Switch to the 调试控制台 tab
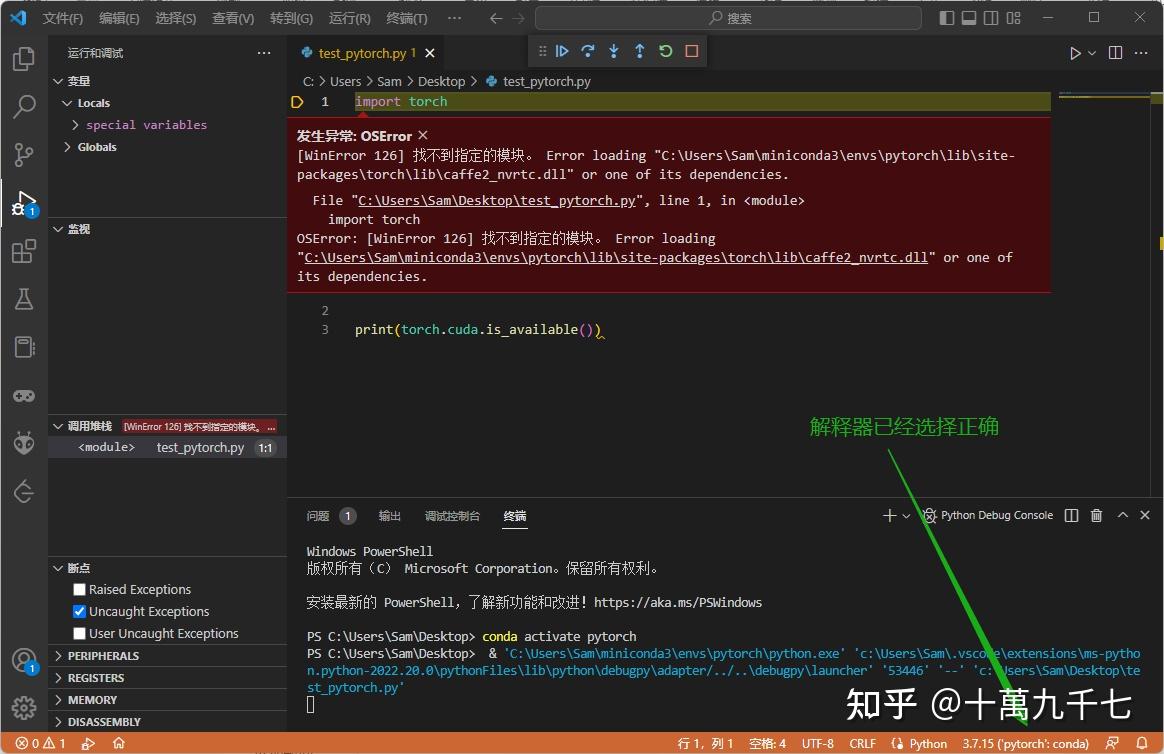 point(451,516)
